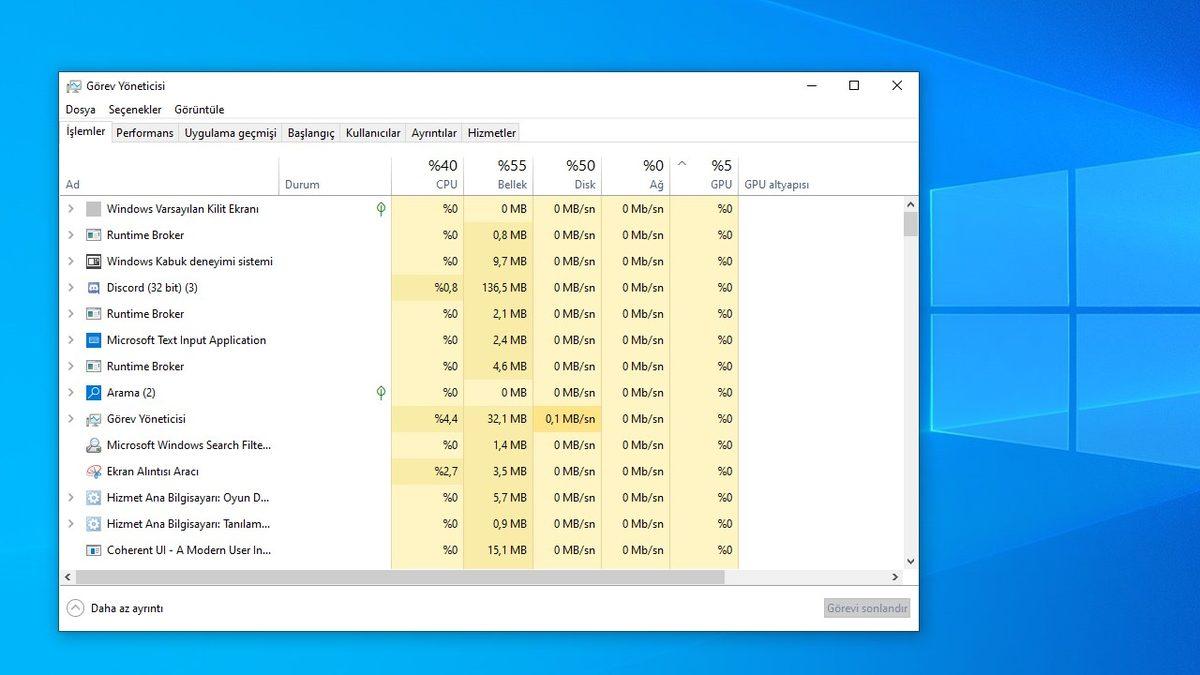Screen dimensions: 1200x675
Task: Click the Microsoft Text Input Application keyboard icon
Action: (92, 340)
